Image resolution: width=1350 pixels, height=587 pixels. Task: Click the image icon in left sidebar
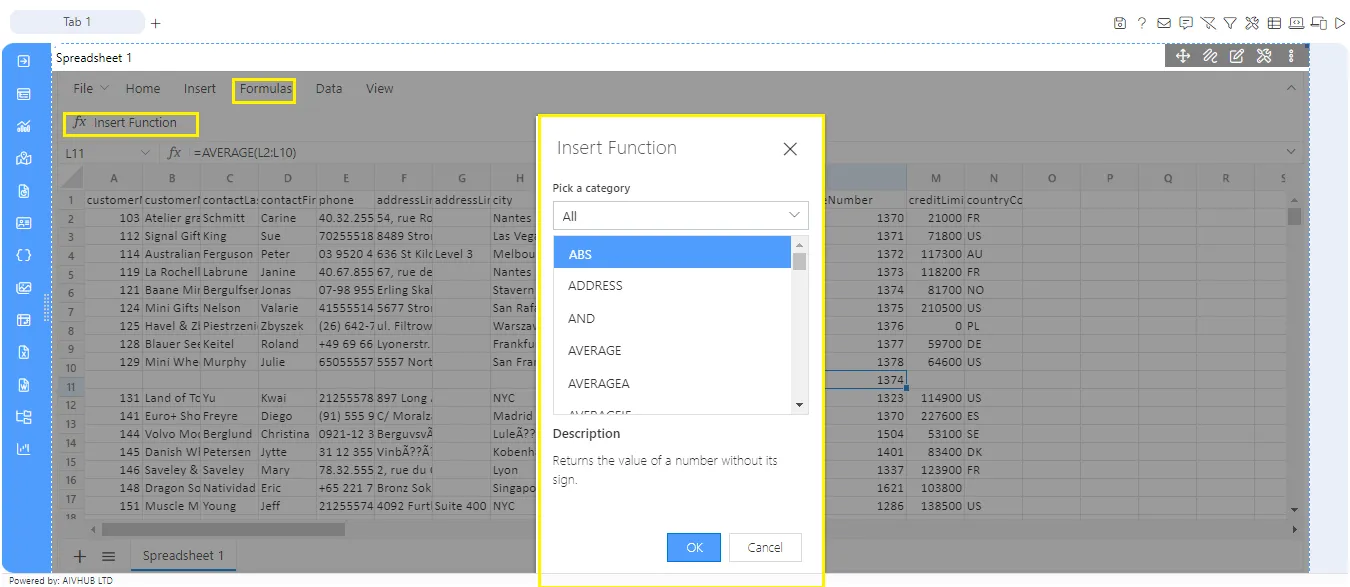24,288
